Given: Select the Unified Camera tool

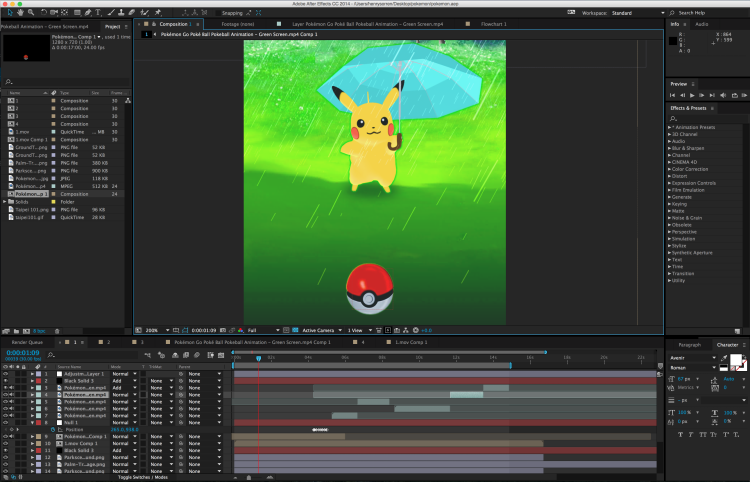Looking at the screenshot, I should point(54,12).
